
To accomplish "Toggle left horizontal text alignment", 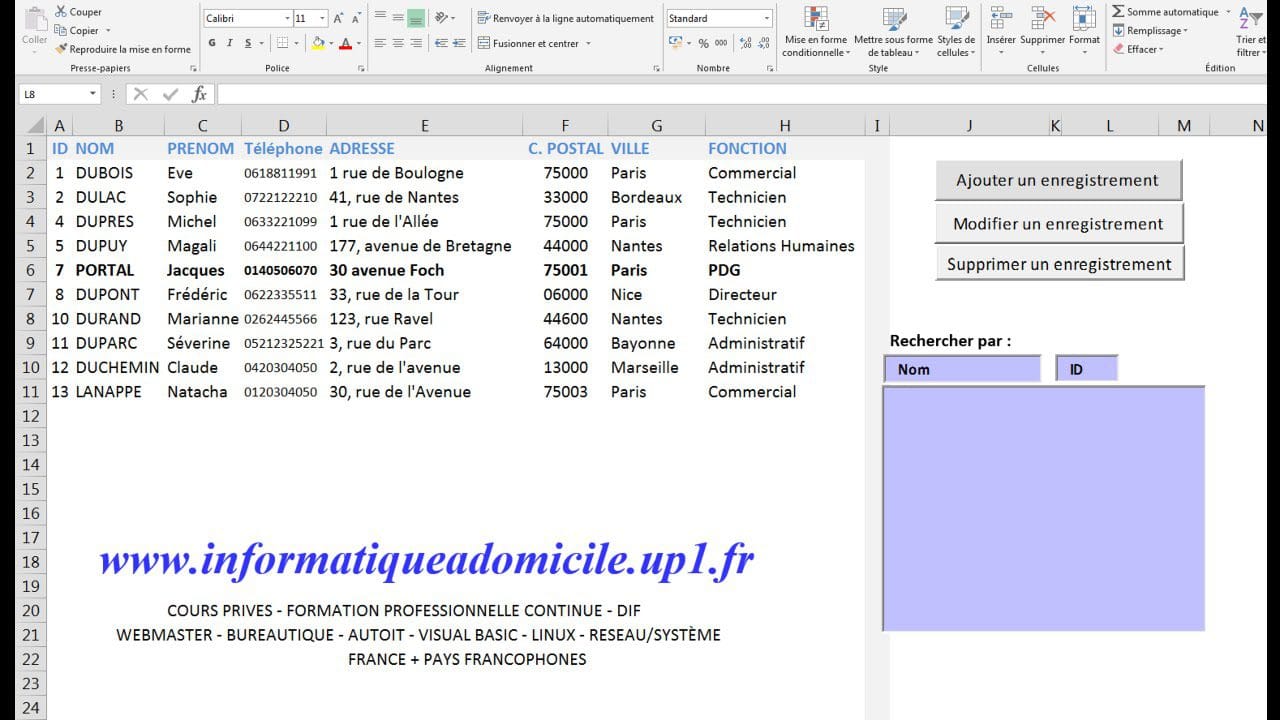I will pyautogui.click(x=380, y=43).
